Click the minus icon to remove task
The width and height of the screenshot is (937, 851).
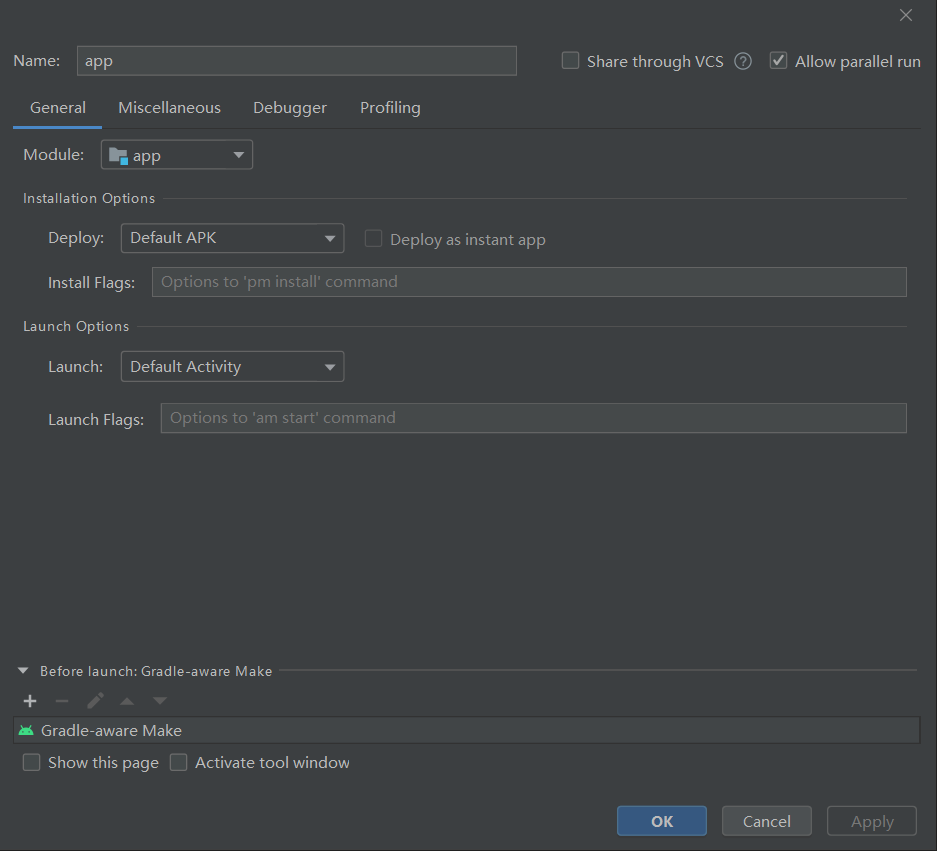coord(62,700)
